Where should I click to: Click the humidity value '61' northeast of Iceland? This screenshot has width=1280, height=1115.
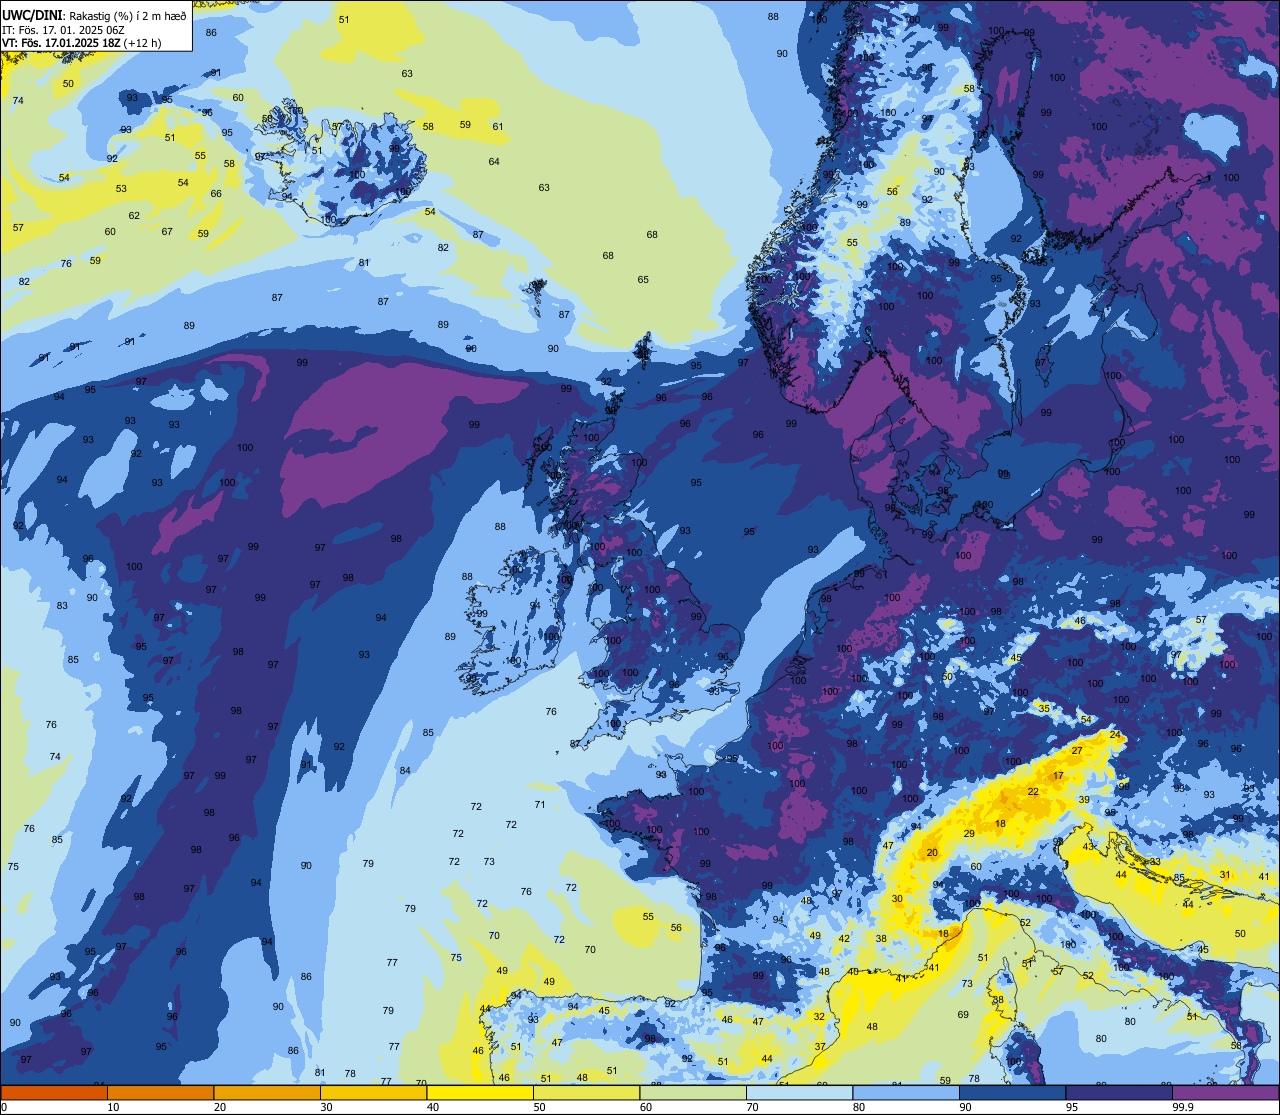(x=498, y=126)
